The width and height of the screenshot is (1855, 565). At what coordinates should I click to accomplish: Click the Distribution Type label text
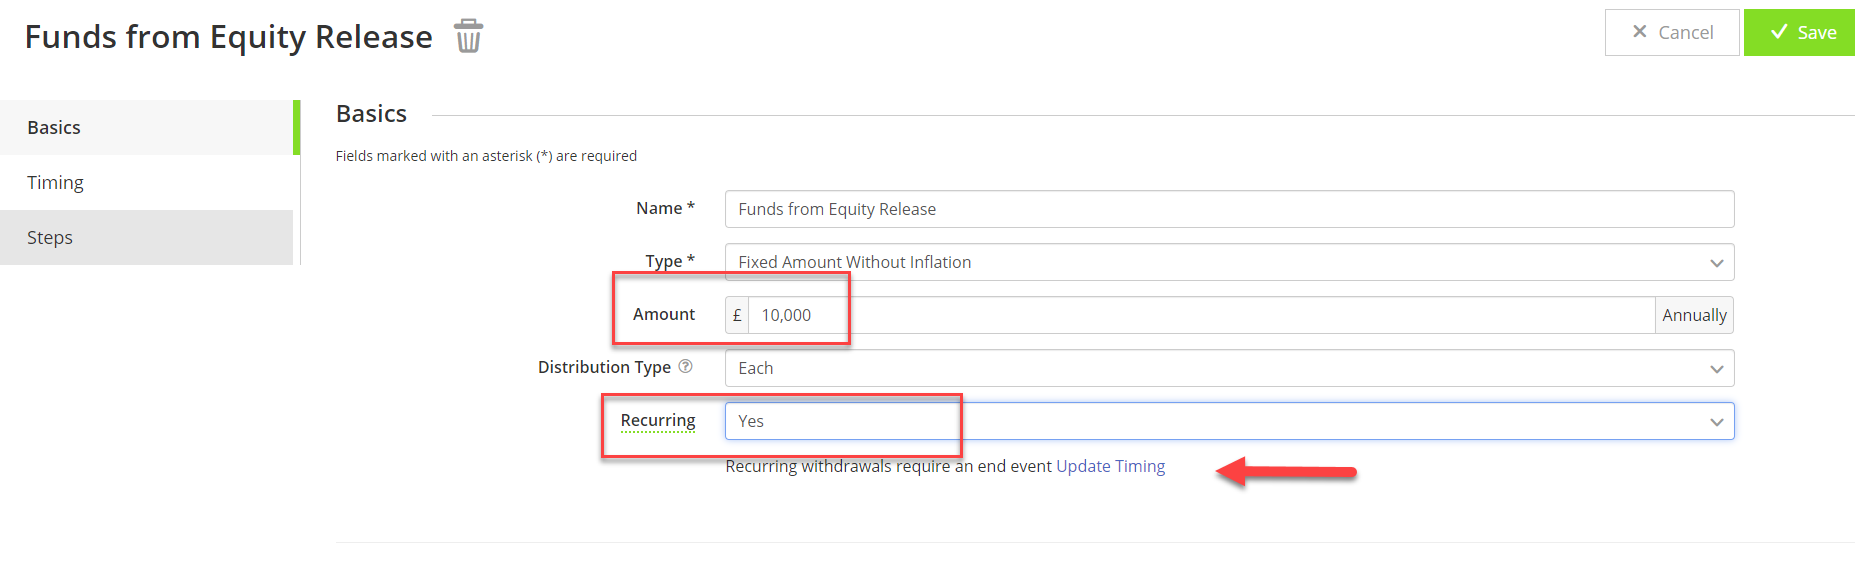(604, 367)
